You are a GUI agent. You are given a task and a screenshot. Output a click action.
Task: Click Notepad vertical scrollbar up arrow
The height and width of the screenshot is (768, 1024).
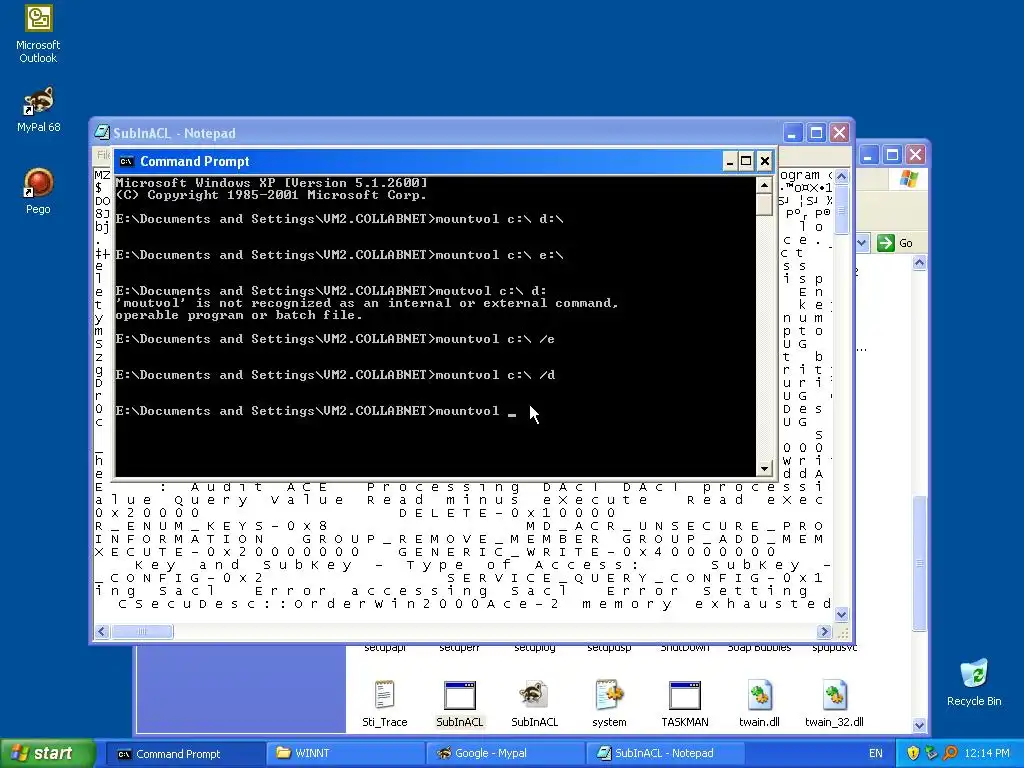[841, 176]
